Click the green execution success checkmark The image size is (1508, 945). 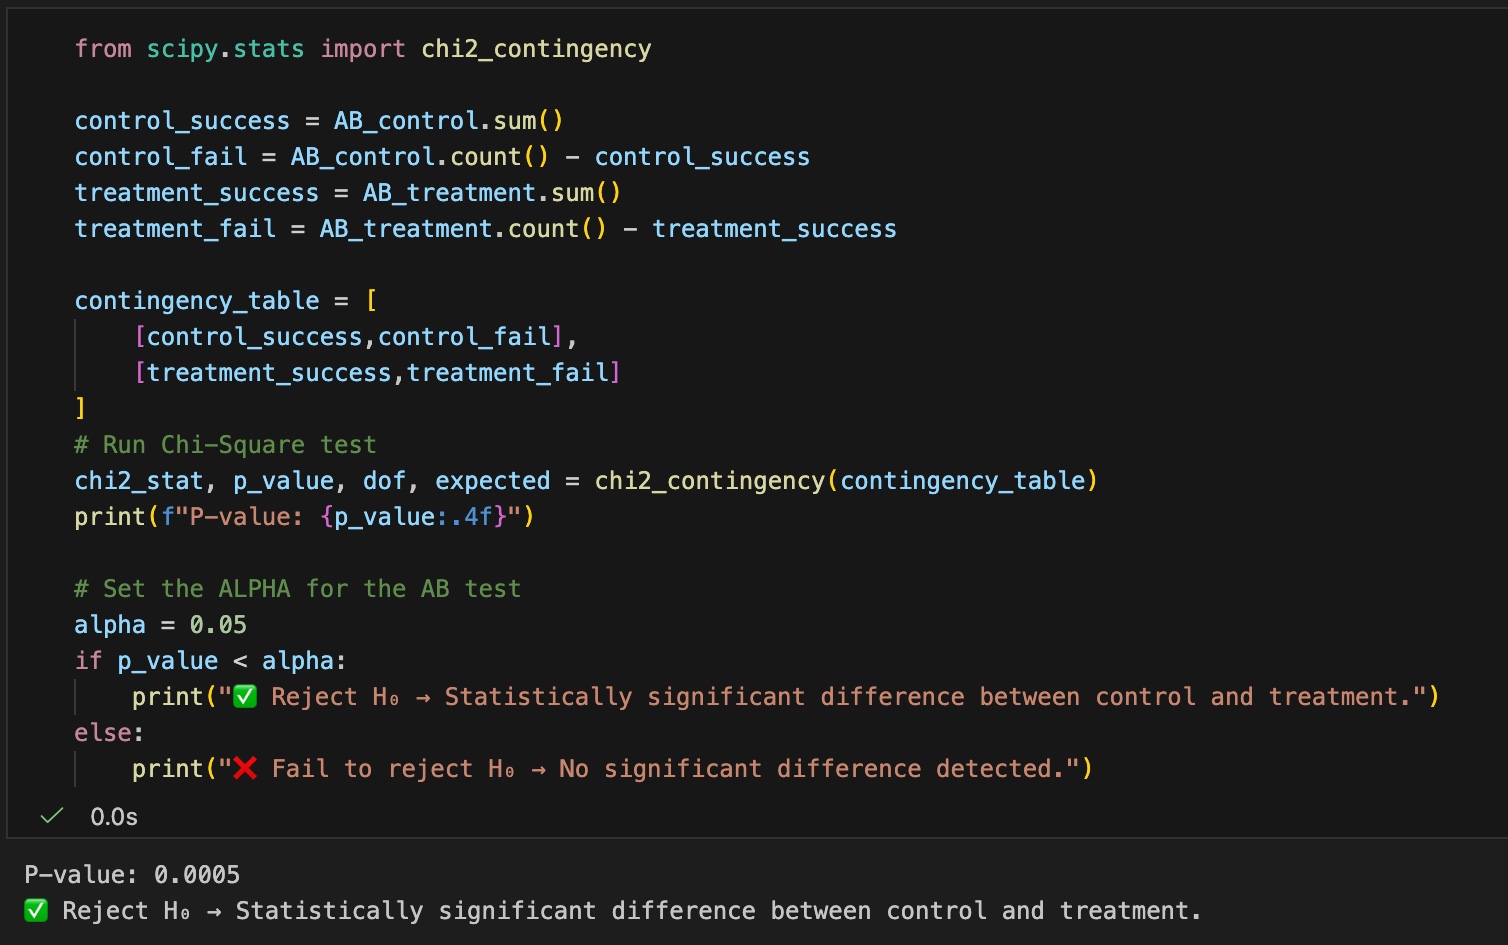tap(52, 816)
